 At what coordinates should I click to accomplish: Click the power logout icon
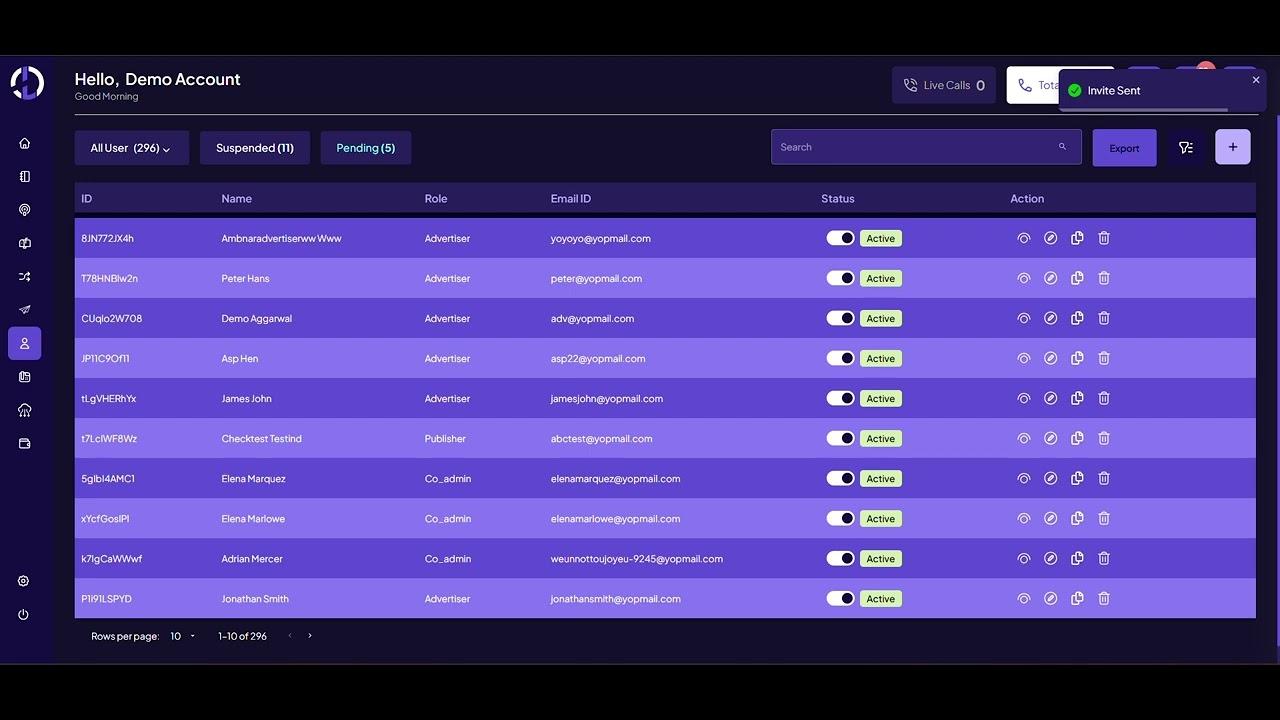(x=23, y=615)
